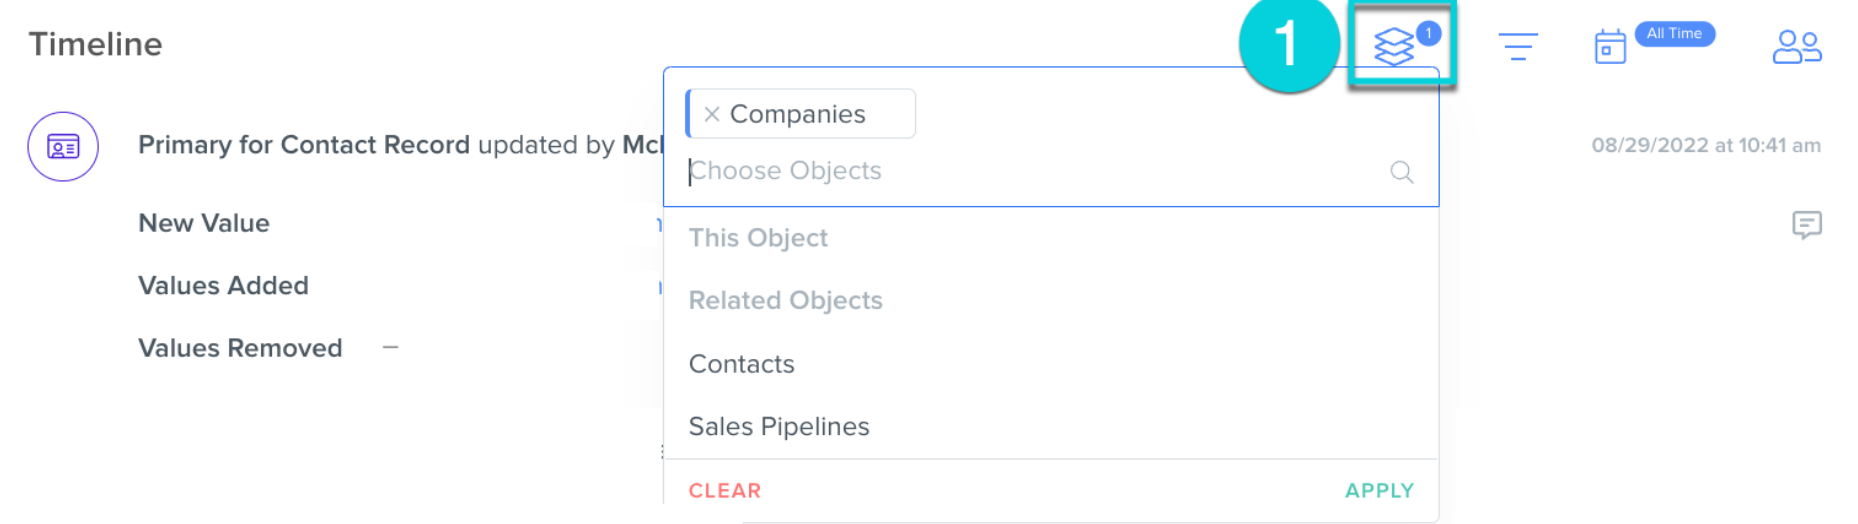Click the search magnifier in object chooser
1858x524 pixels.
1401,172
